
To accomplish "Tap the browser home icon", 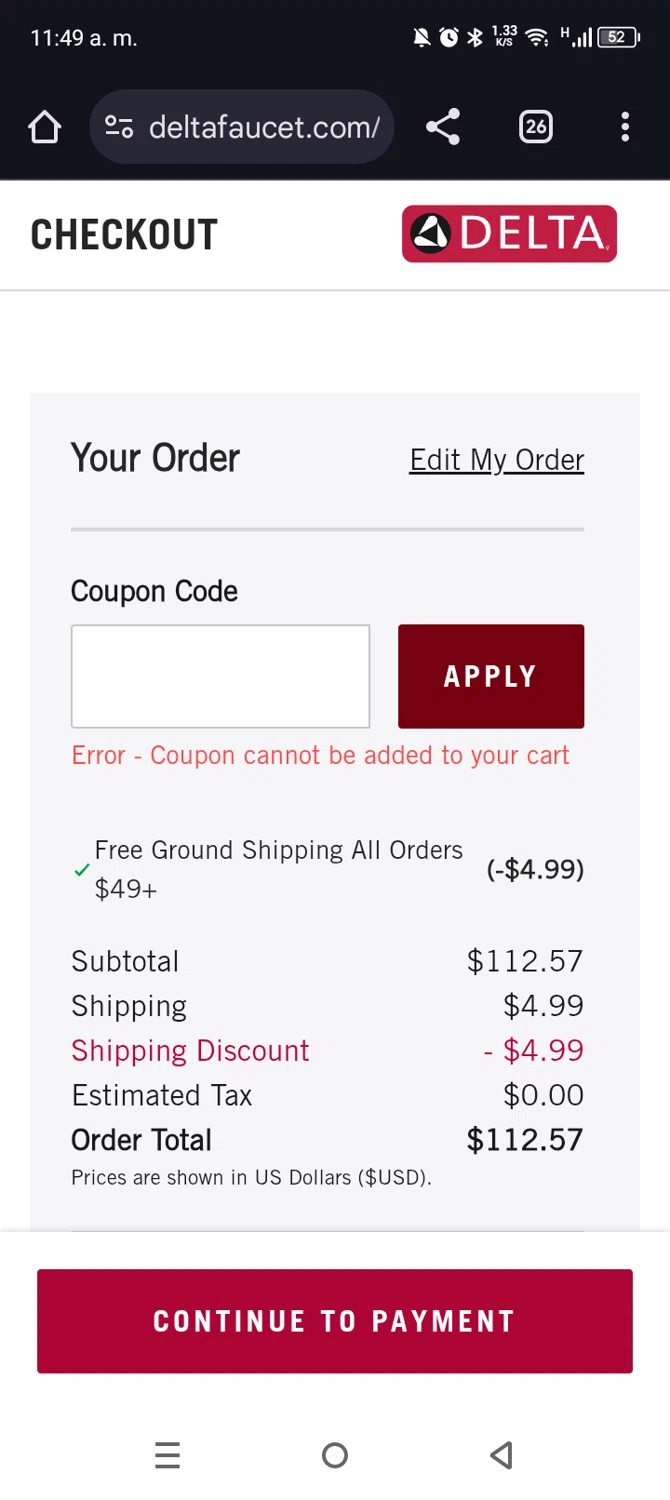I will (45, 127).
